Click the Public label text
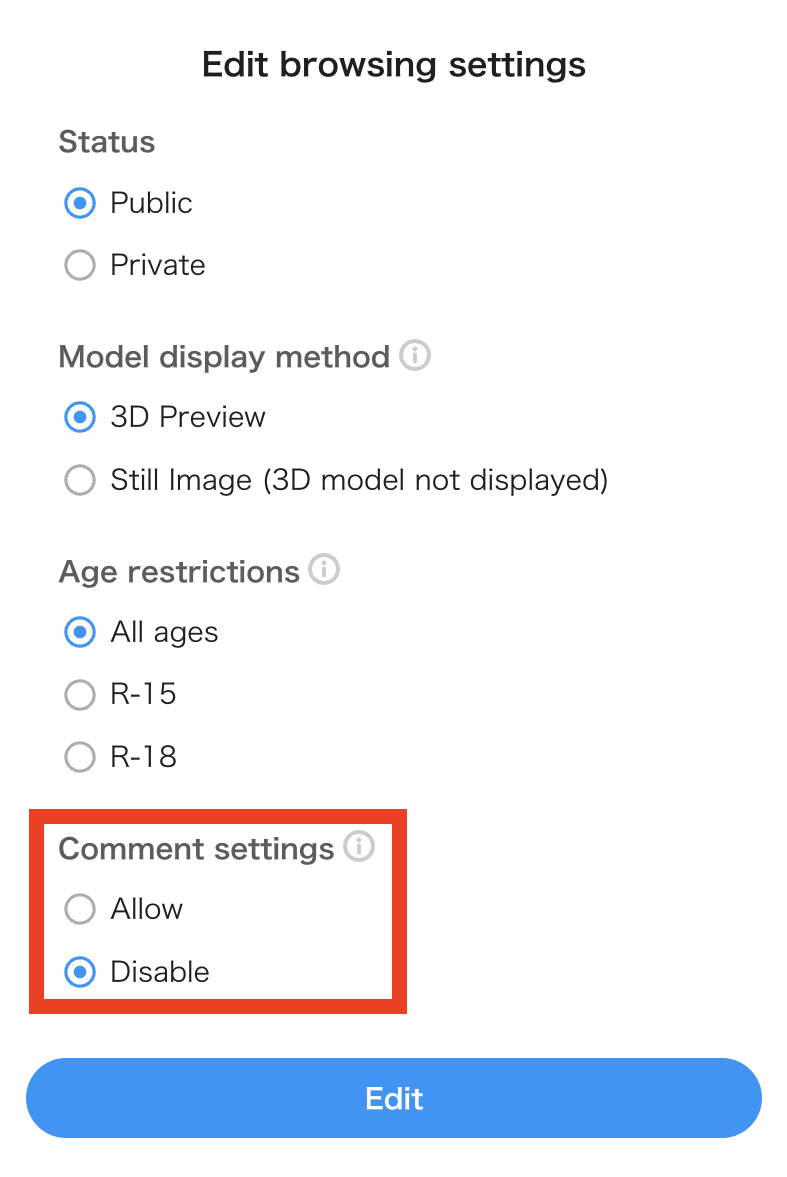 tap(150, 203)
